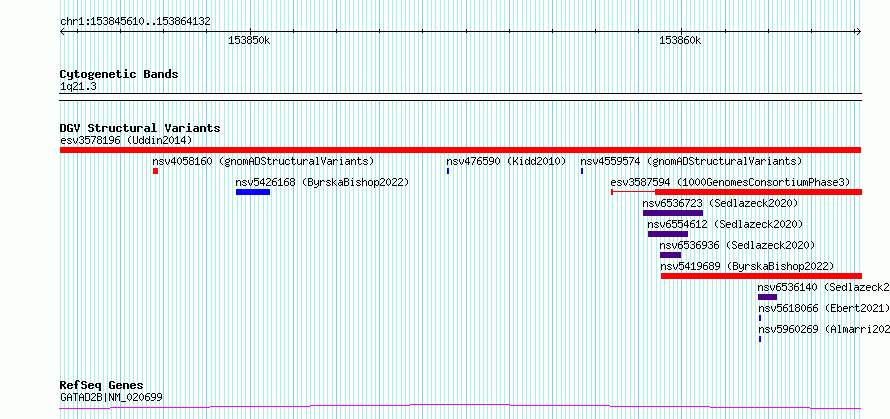The width and height of the screenshot is (890, 419).
Task: Click the 153850k ruler position label
Action: [249, 41]
